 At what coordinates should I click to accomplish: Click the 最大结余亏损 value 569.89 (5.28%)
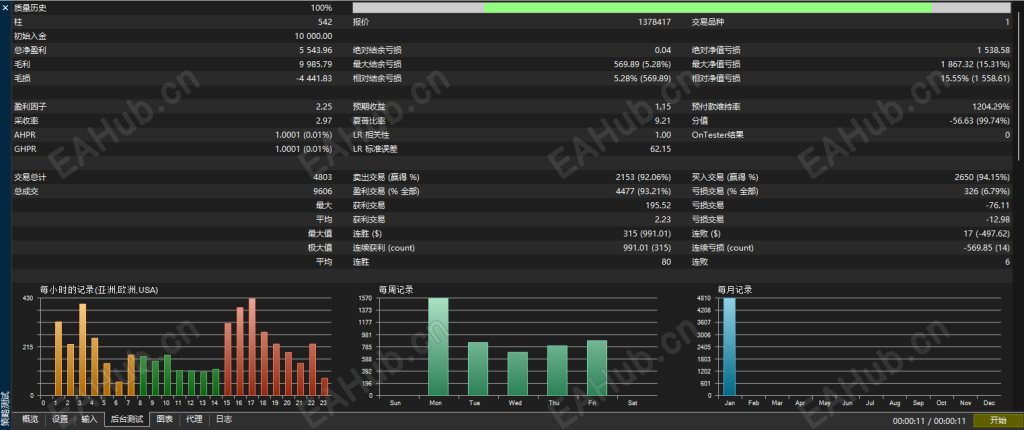(x=643, y=64)
